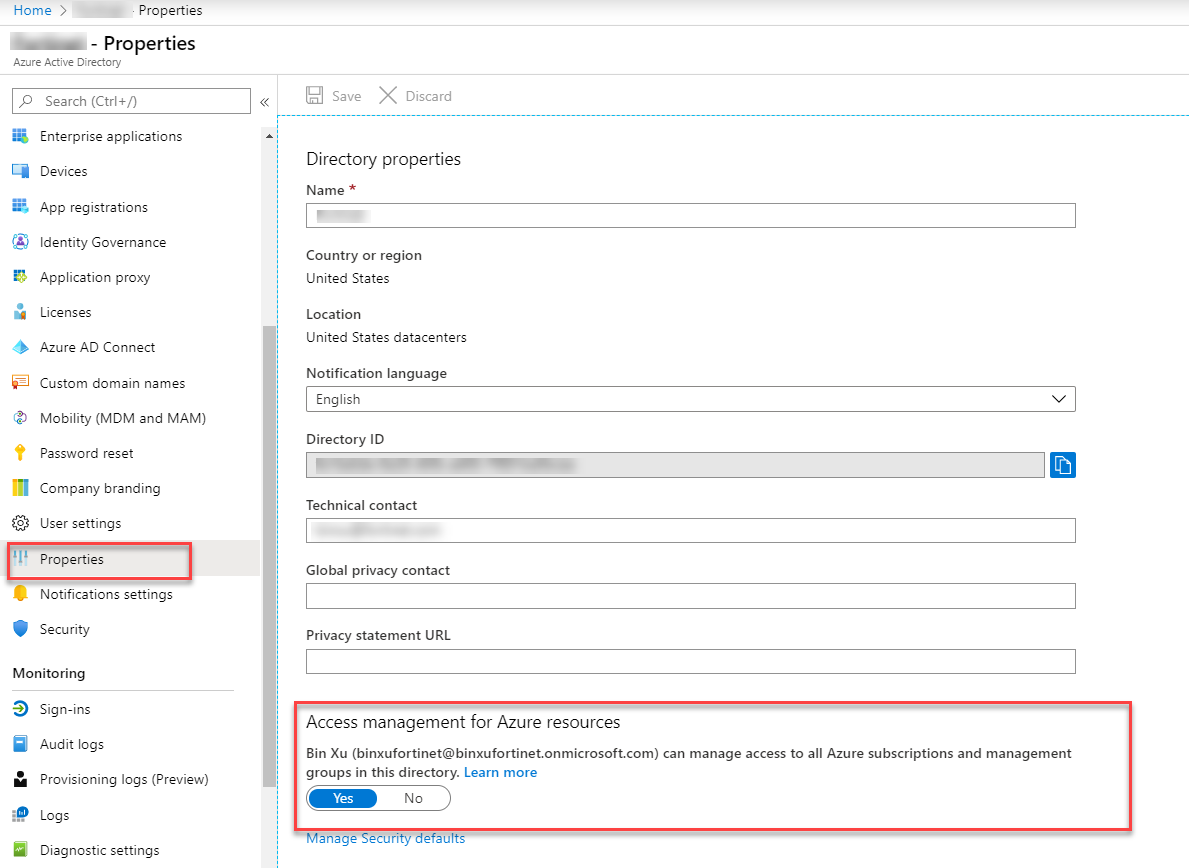Click the Learn more link
This screenshot has height=868, width=1189.
pos(500,773)
